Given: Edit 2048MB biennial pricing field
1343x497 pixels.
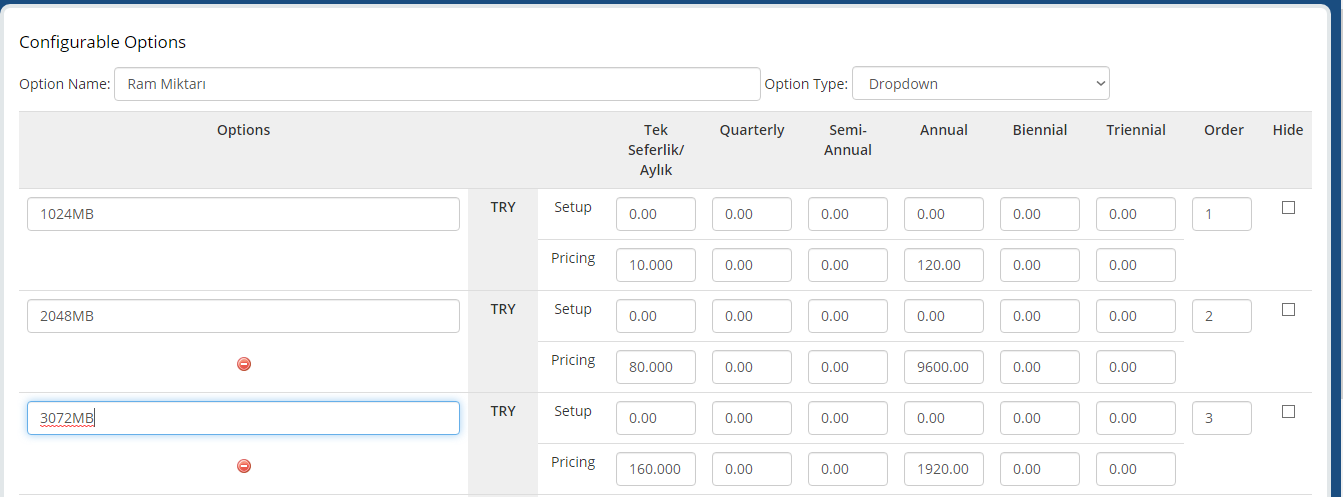Looking at the screenshot, I should click(1040, 367).
